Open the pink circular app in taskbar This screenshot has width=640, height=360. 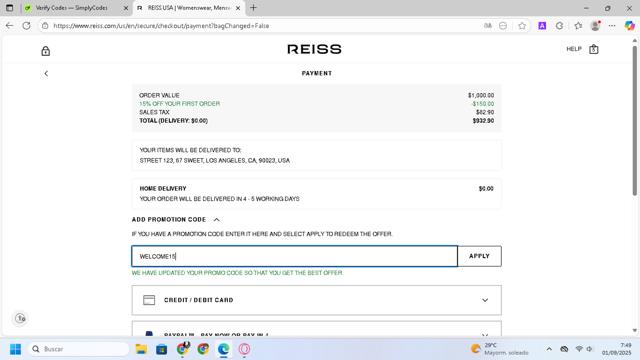(244, 349)
